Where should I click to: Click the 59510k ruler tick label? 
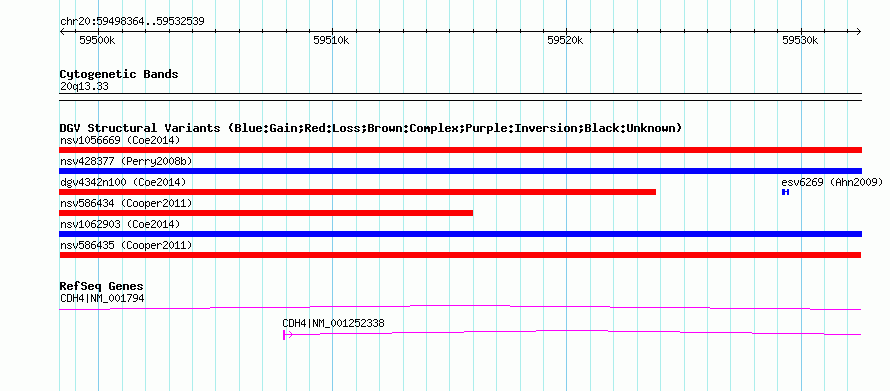331,40
